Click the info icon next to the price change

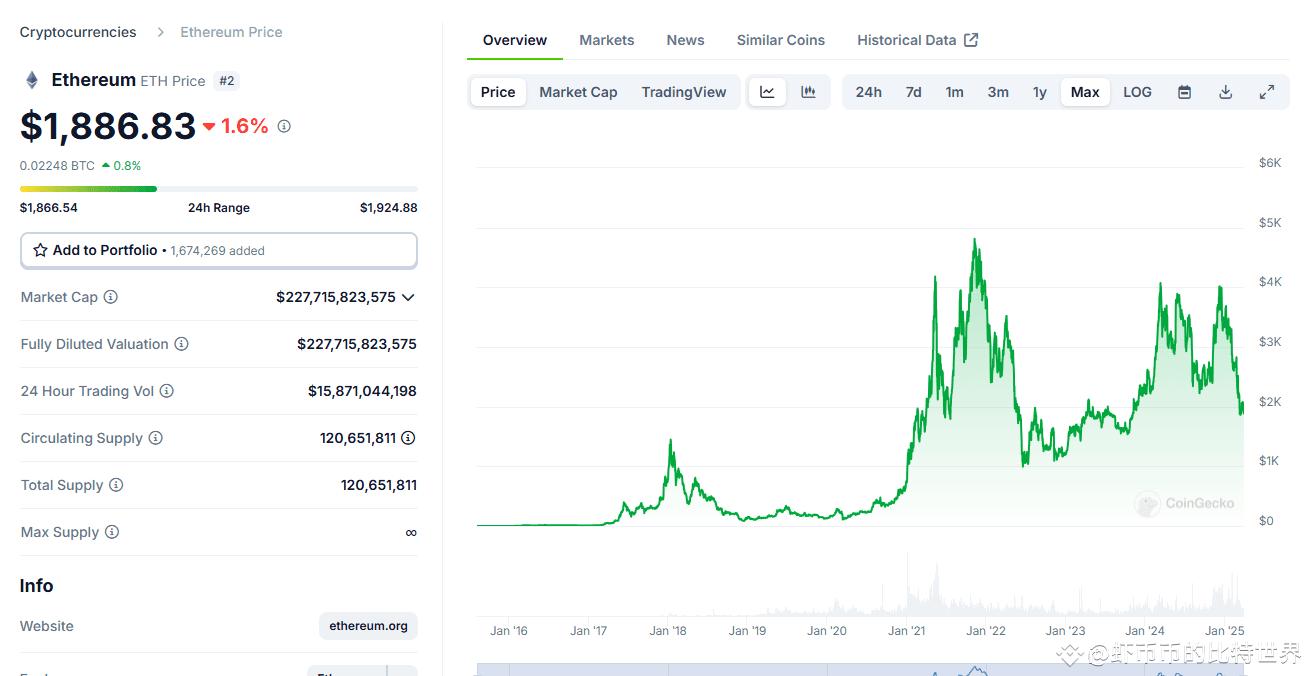(283, 126)
